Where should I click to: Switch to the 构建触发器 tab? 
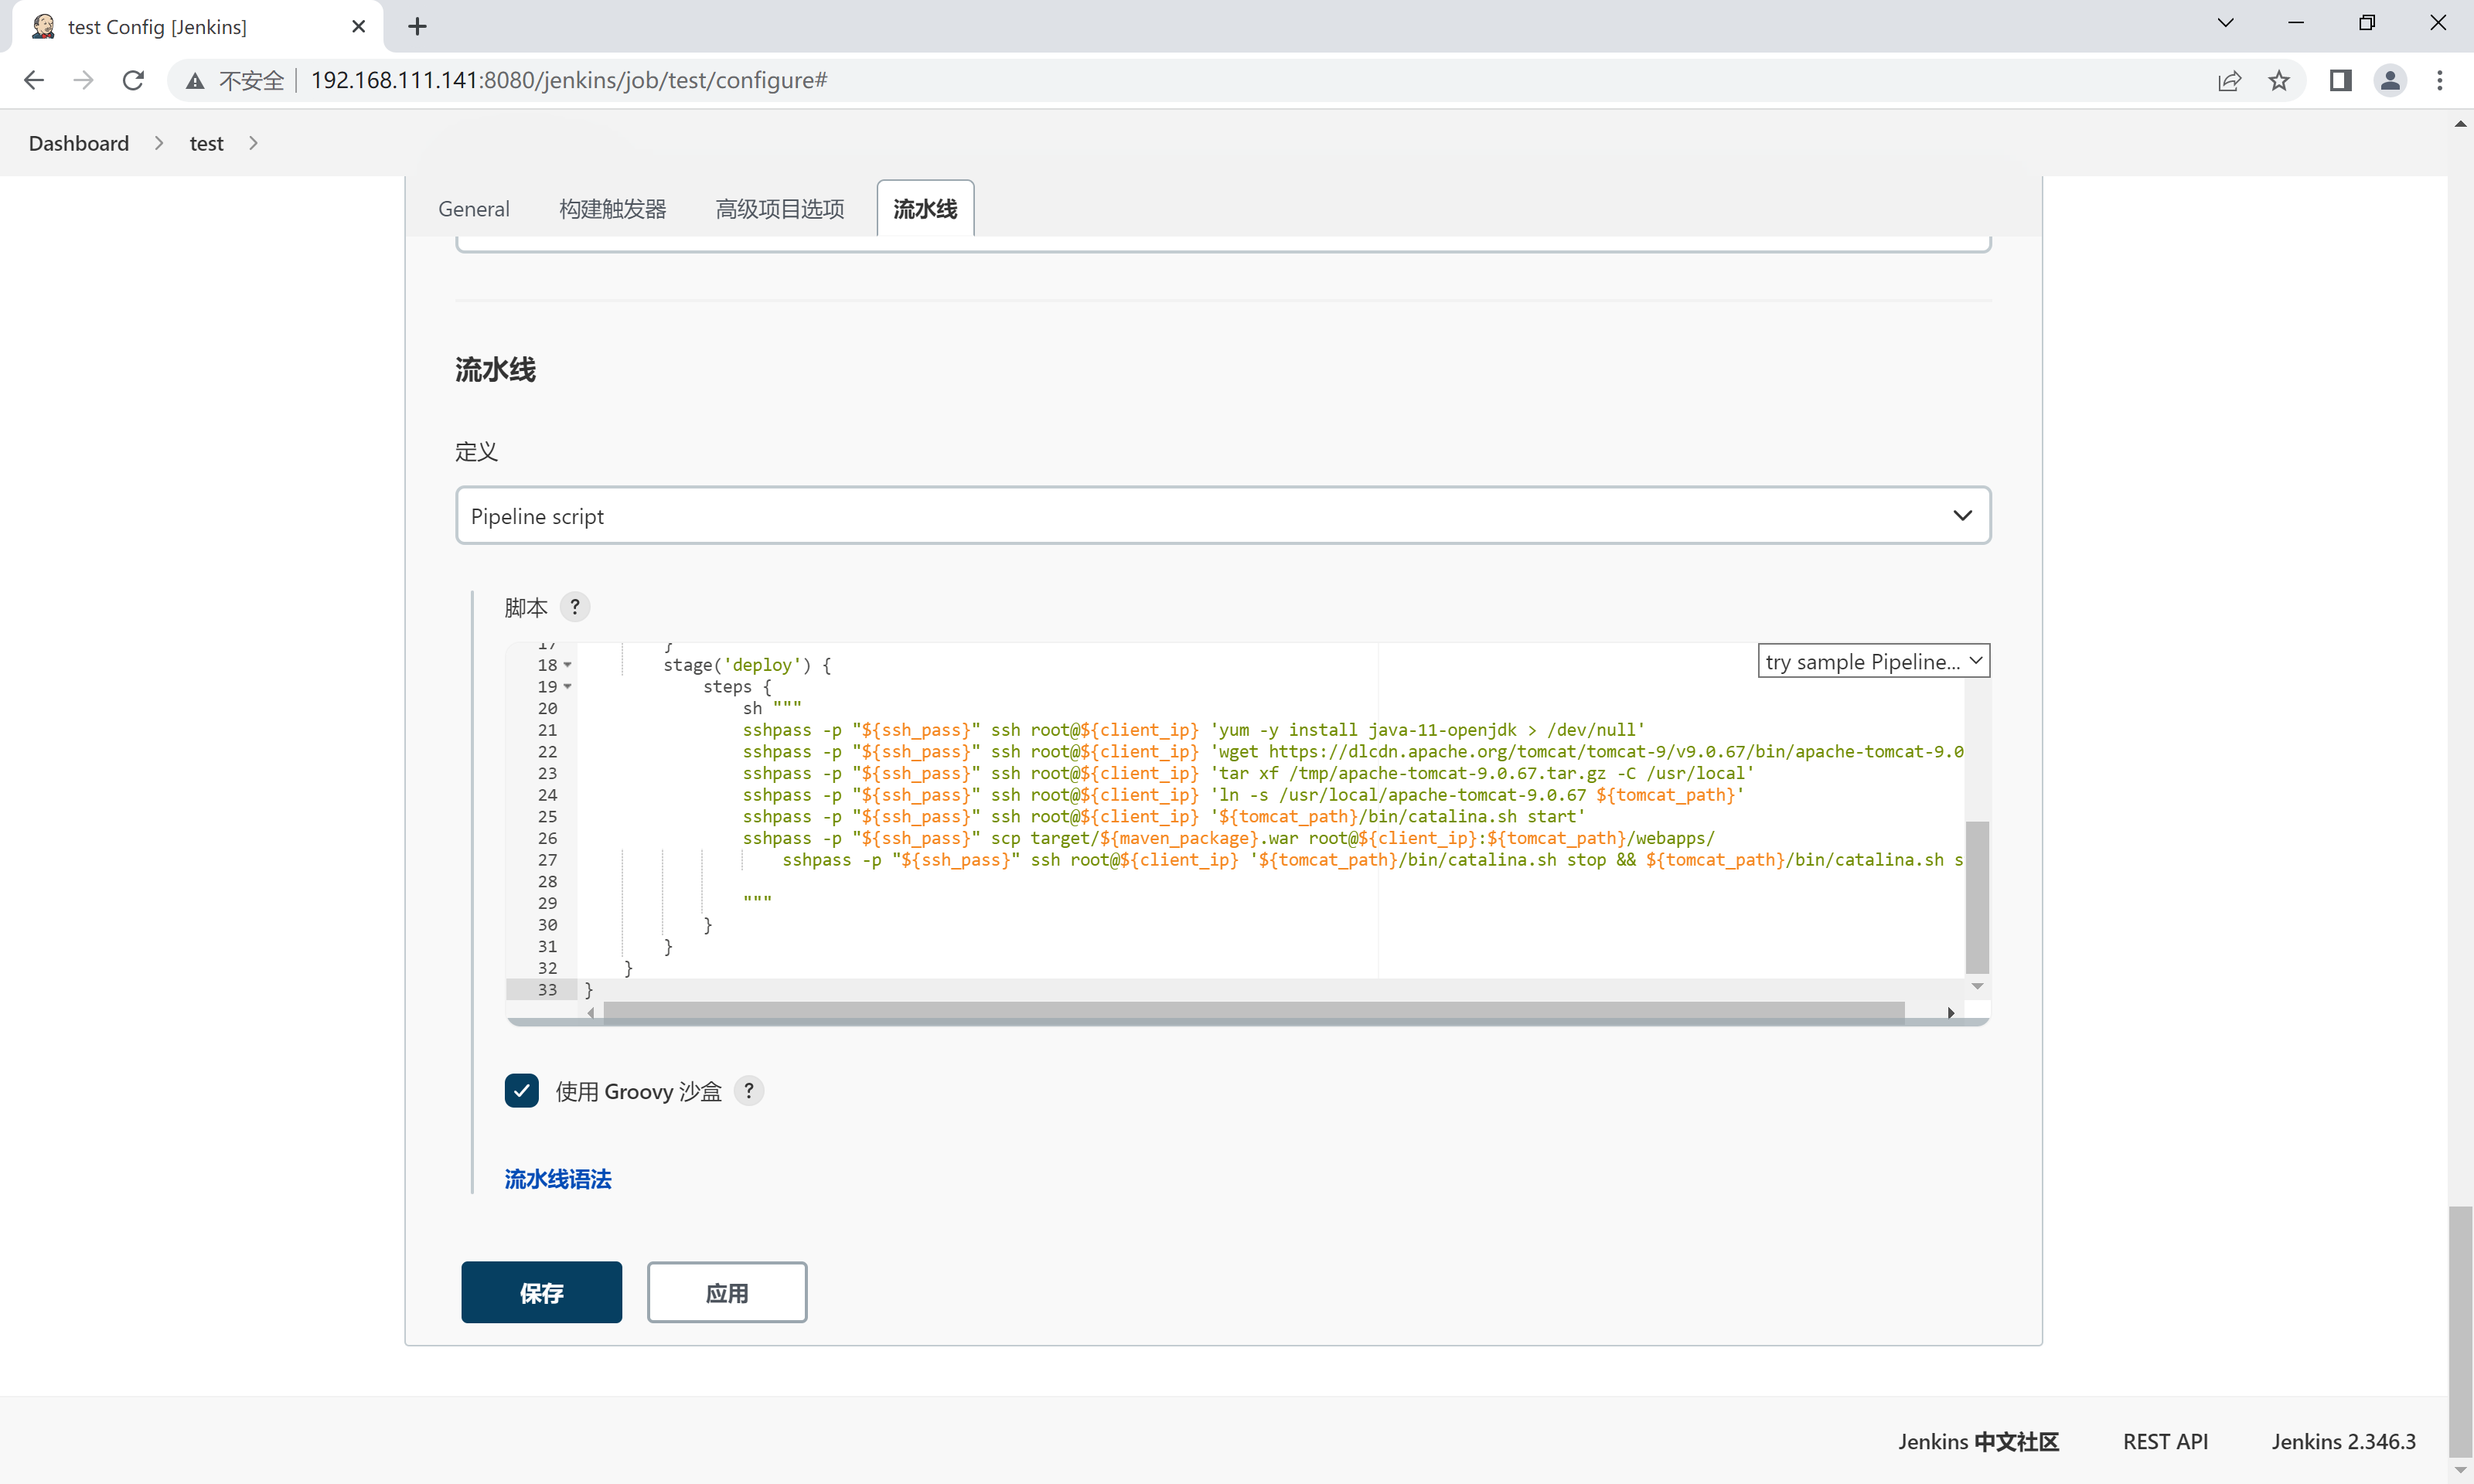point(613,208)
